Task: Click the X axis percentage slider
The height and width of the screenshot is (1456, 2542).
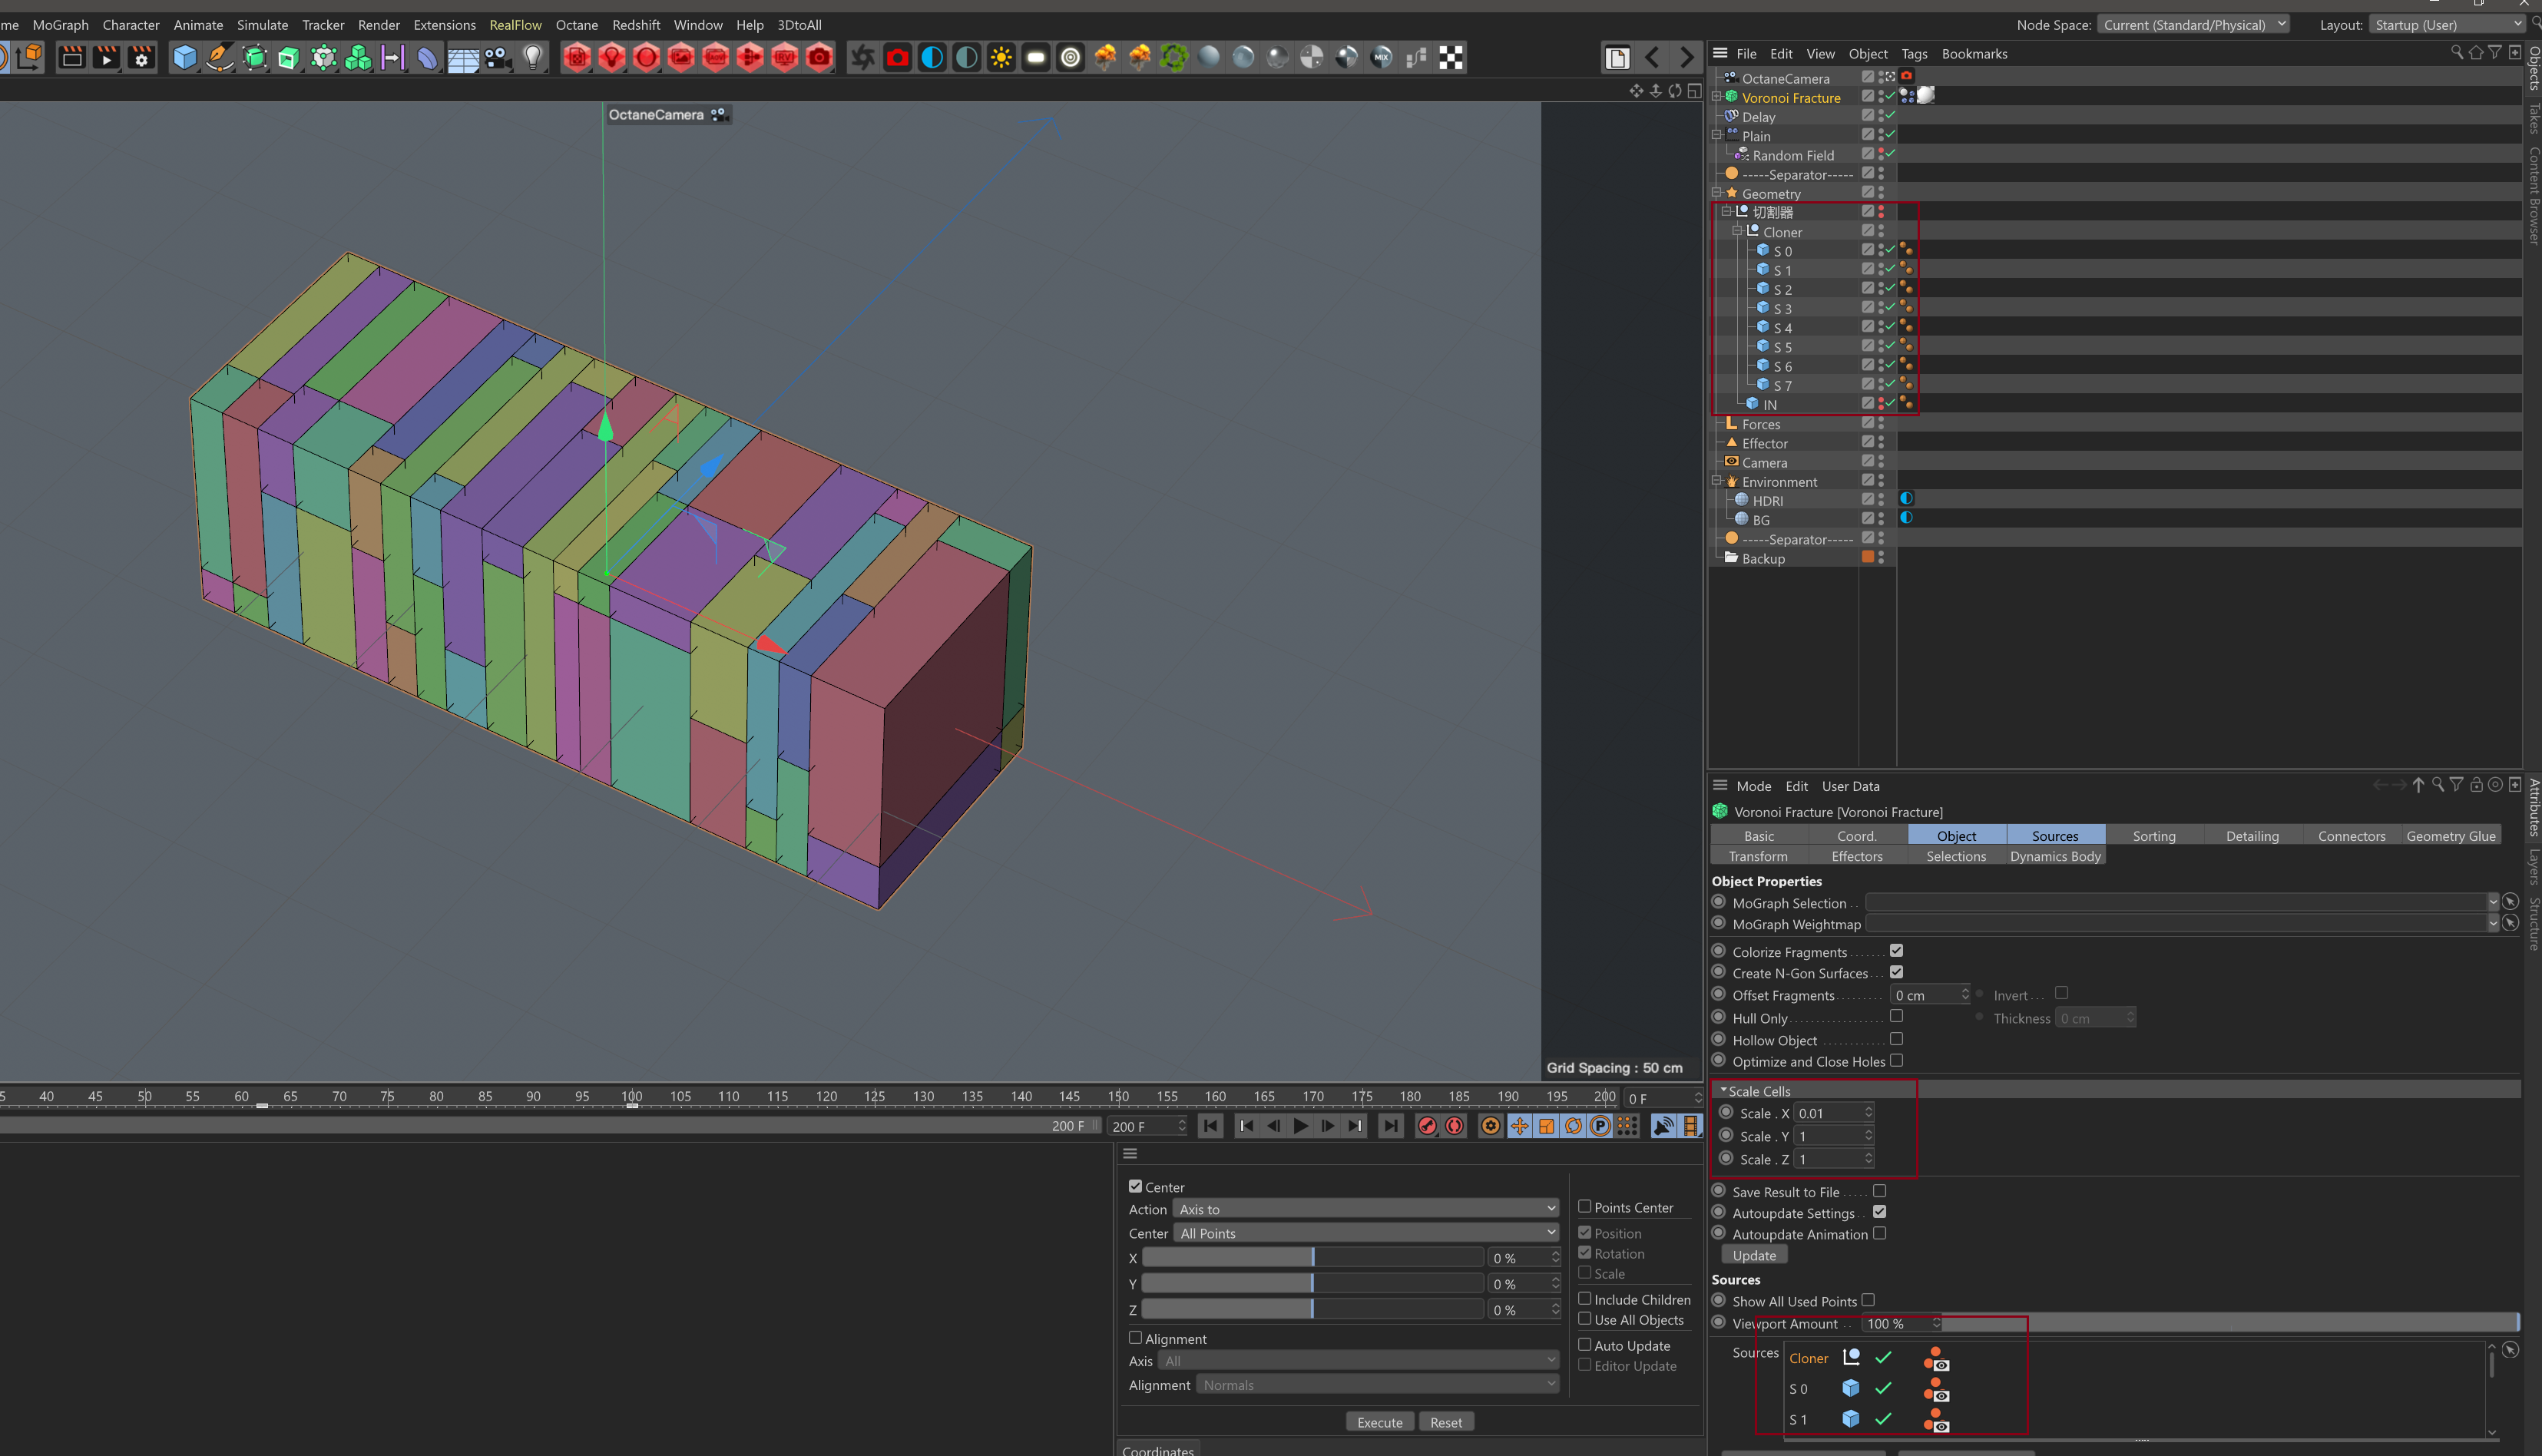Action: [x=1312, y=1257]
